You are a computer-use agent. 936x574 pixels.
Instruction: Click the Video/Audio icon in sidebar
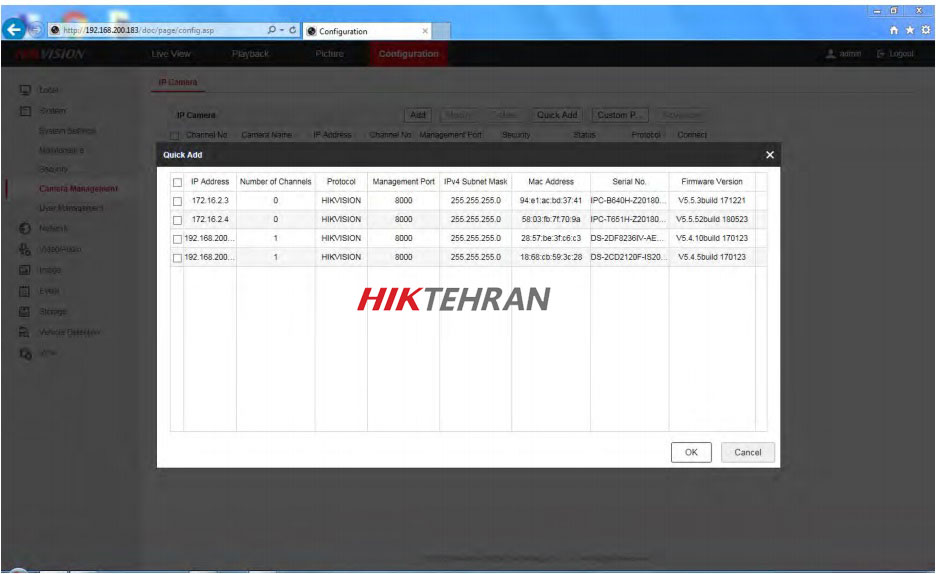tap(25, 249)
